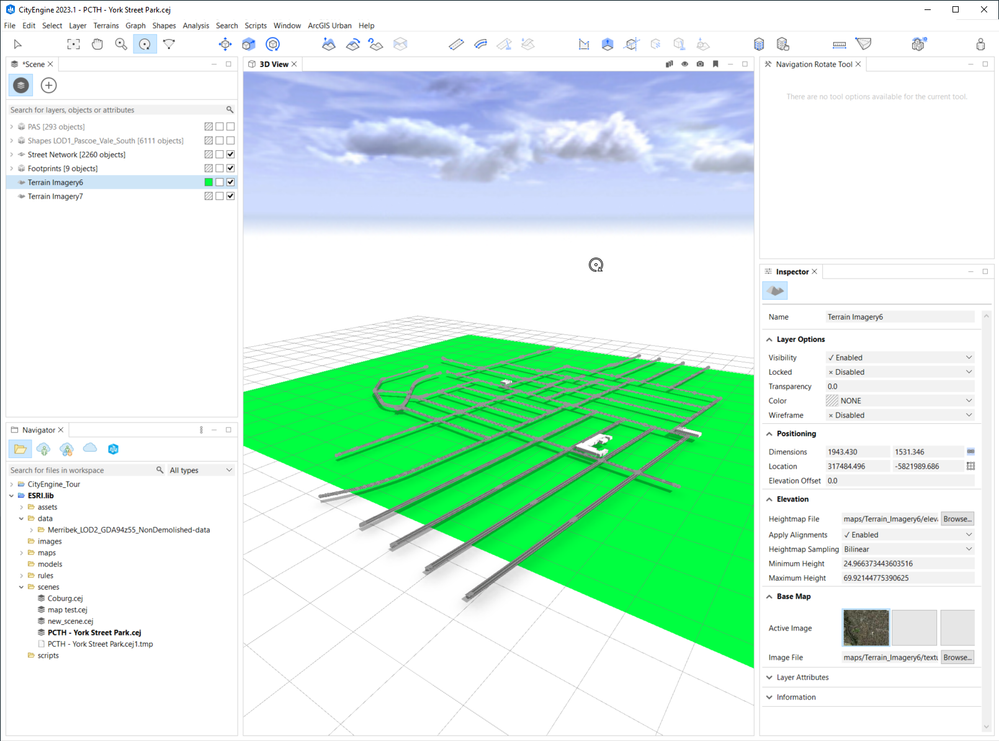999x741 pixels.
Task: Click the hatched color swatch of Footprints layer
Action: pyautogui.click(x=208, y=168)
